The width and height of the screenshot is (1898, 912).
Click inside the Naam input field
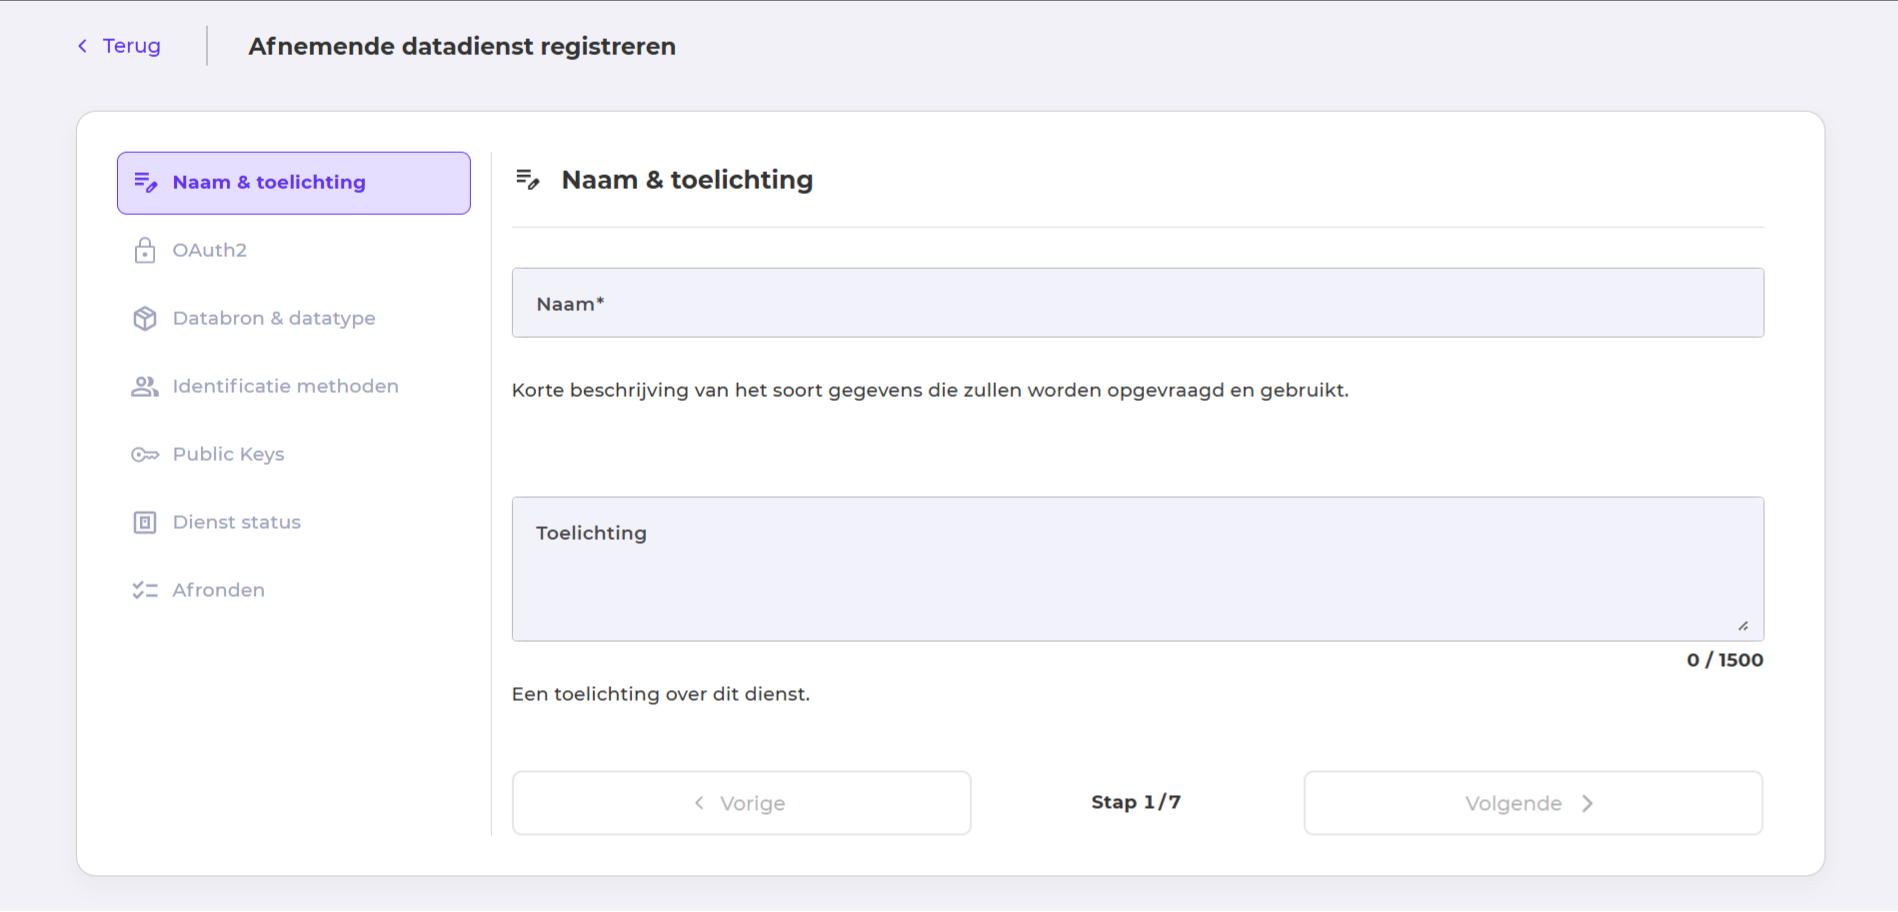[x=1138, y=303]
